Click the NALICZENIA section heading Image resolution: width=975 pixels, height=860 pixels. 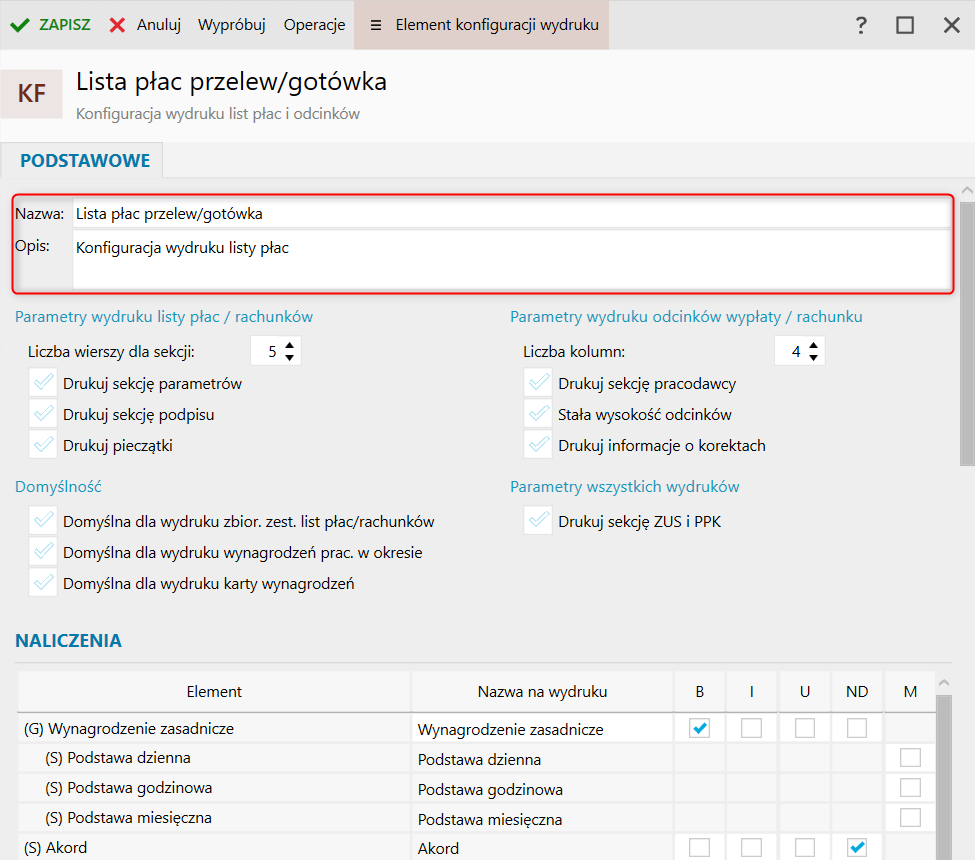click(x=68, y=640)
